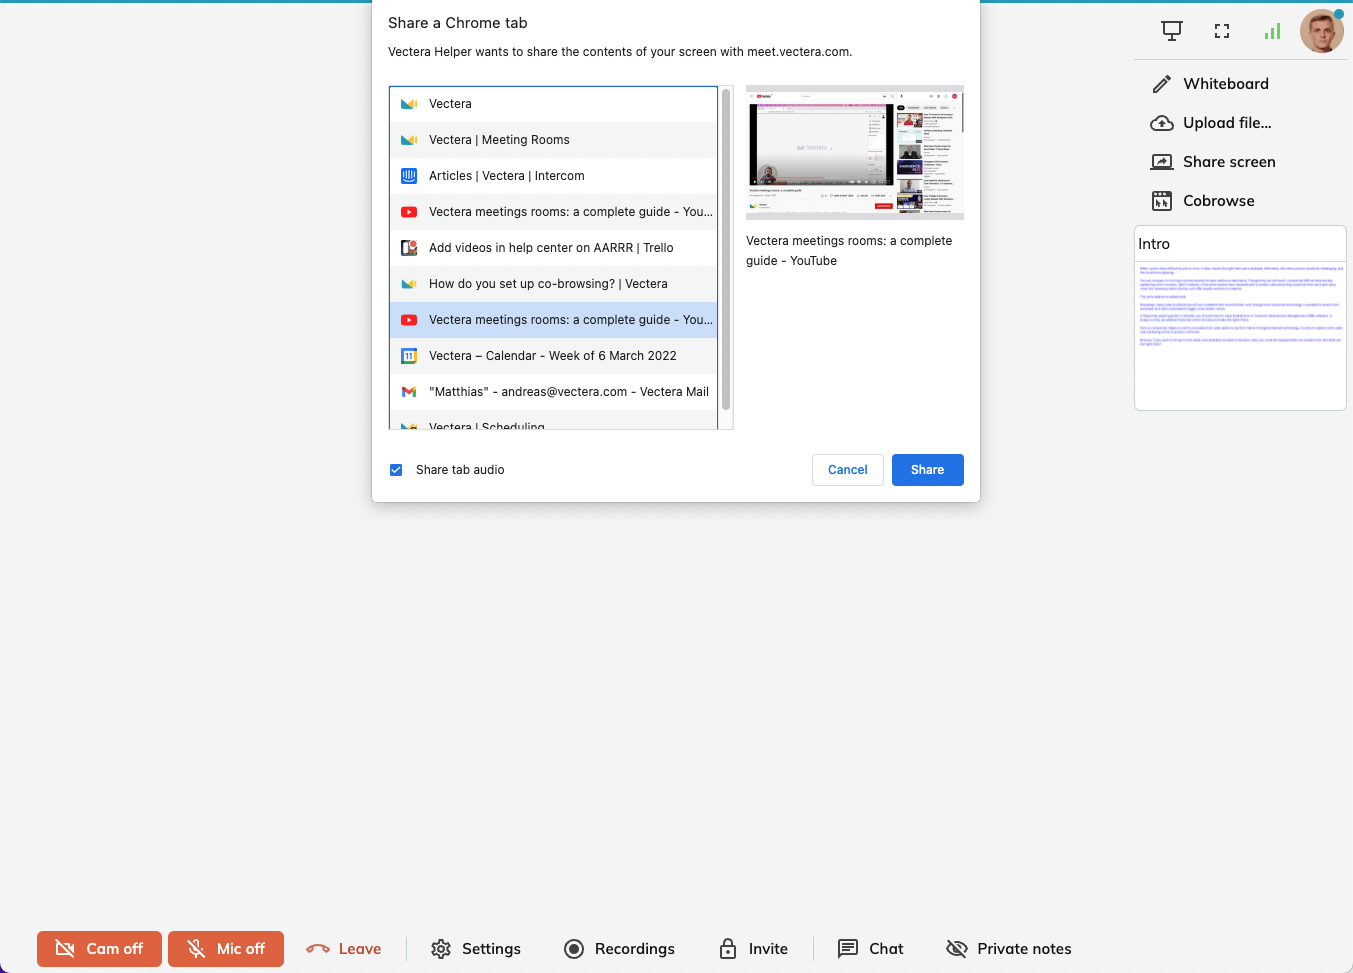Screen dimensions: 1353x973
Task: Click the Google Calendar favicon in list
Action: (x=409, y=356)
